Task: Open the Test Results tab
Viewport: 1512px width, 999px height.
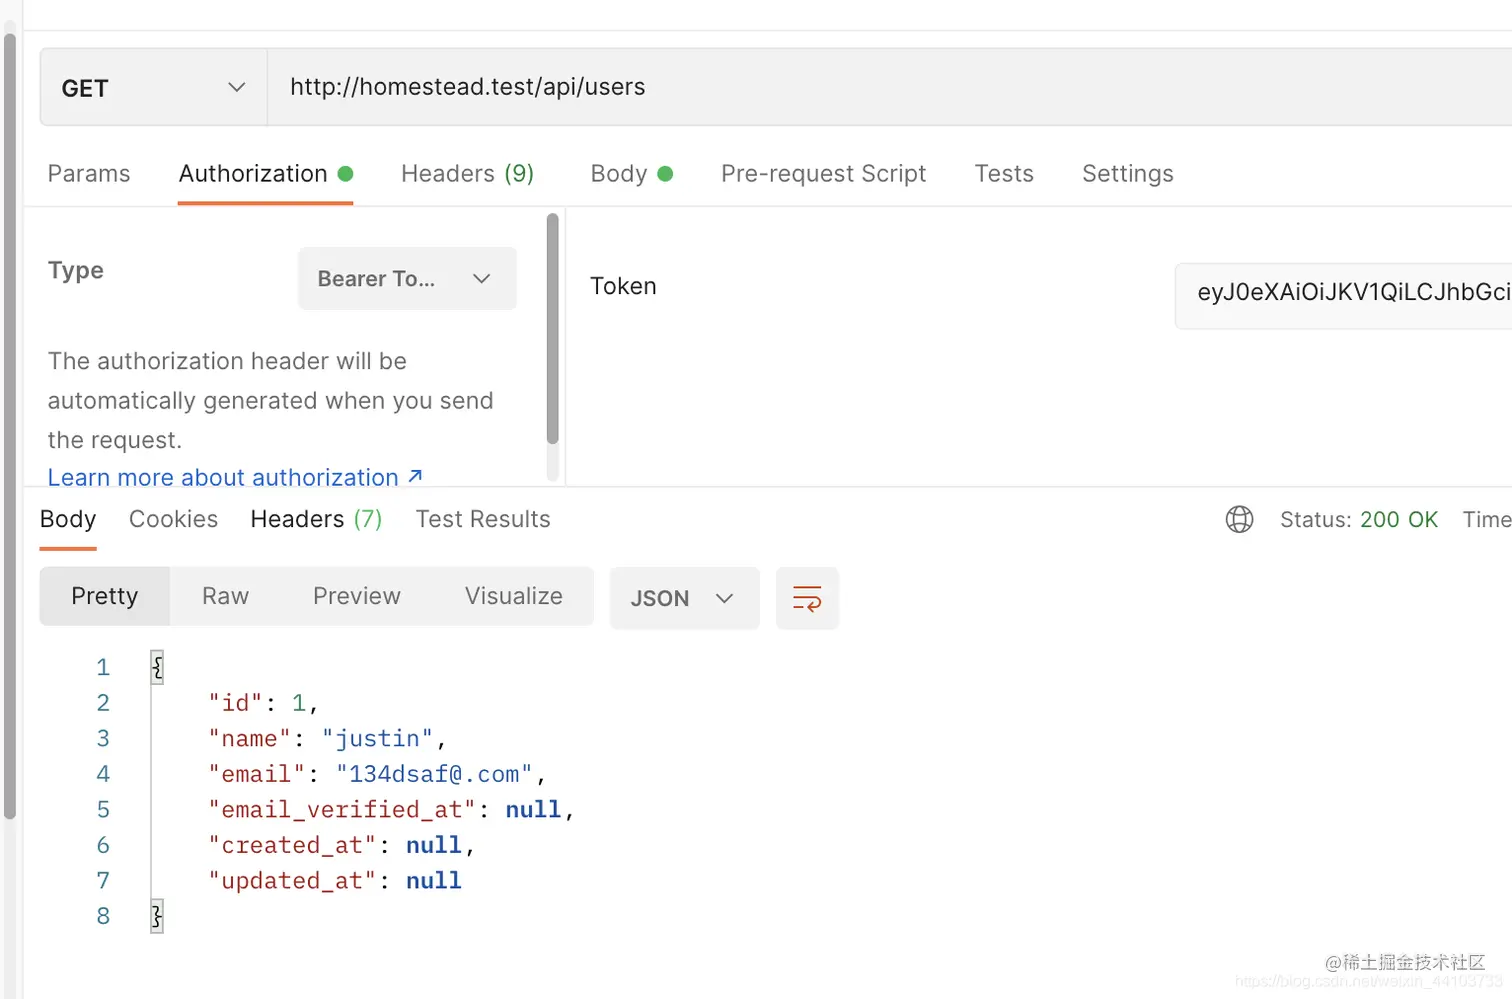Action: [x=483, y=519]
